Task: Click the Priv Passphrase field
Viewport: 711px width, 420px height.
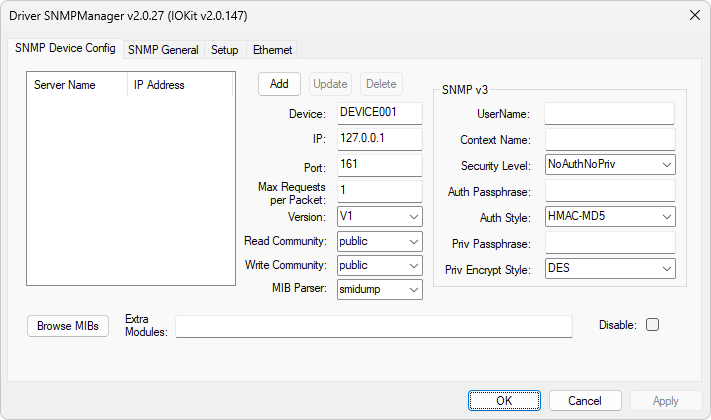Action: coord(610,243)
